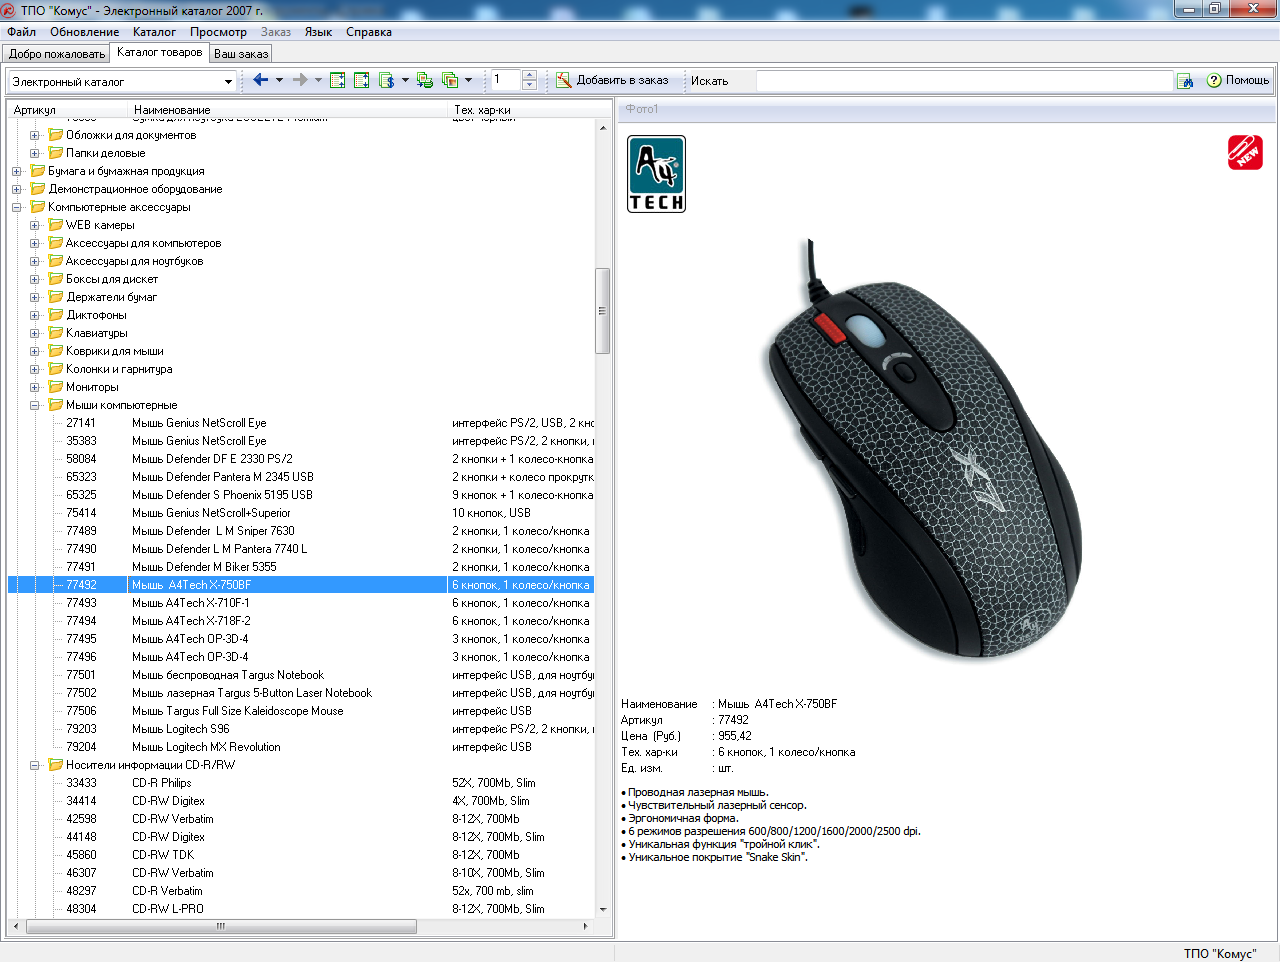Screen dimensions: 1280x962
Task: Click the folder icon of WEB камеры
Action: pyautogui.click(x=56, y=225)
